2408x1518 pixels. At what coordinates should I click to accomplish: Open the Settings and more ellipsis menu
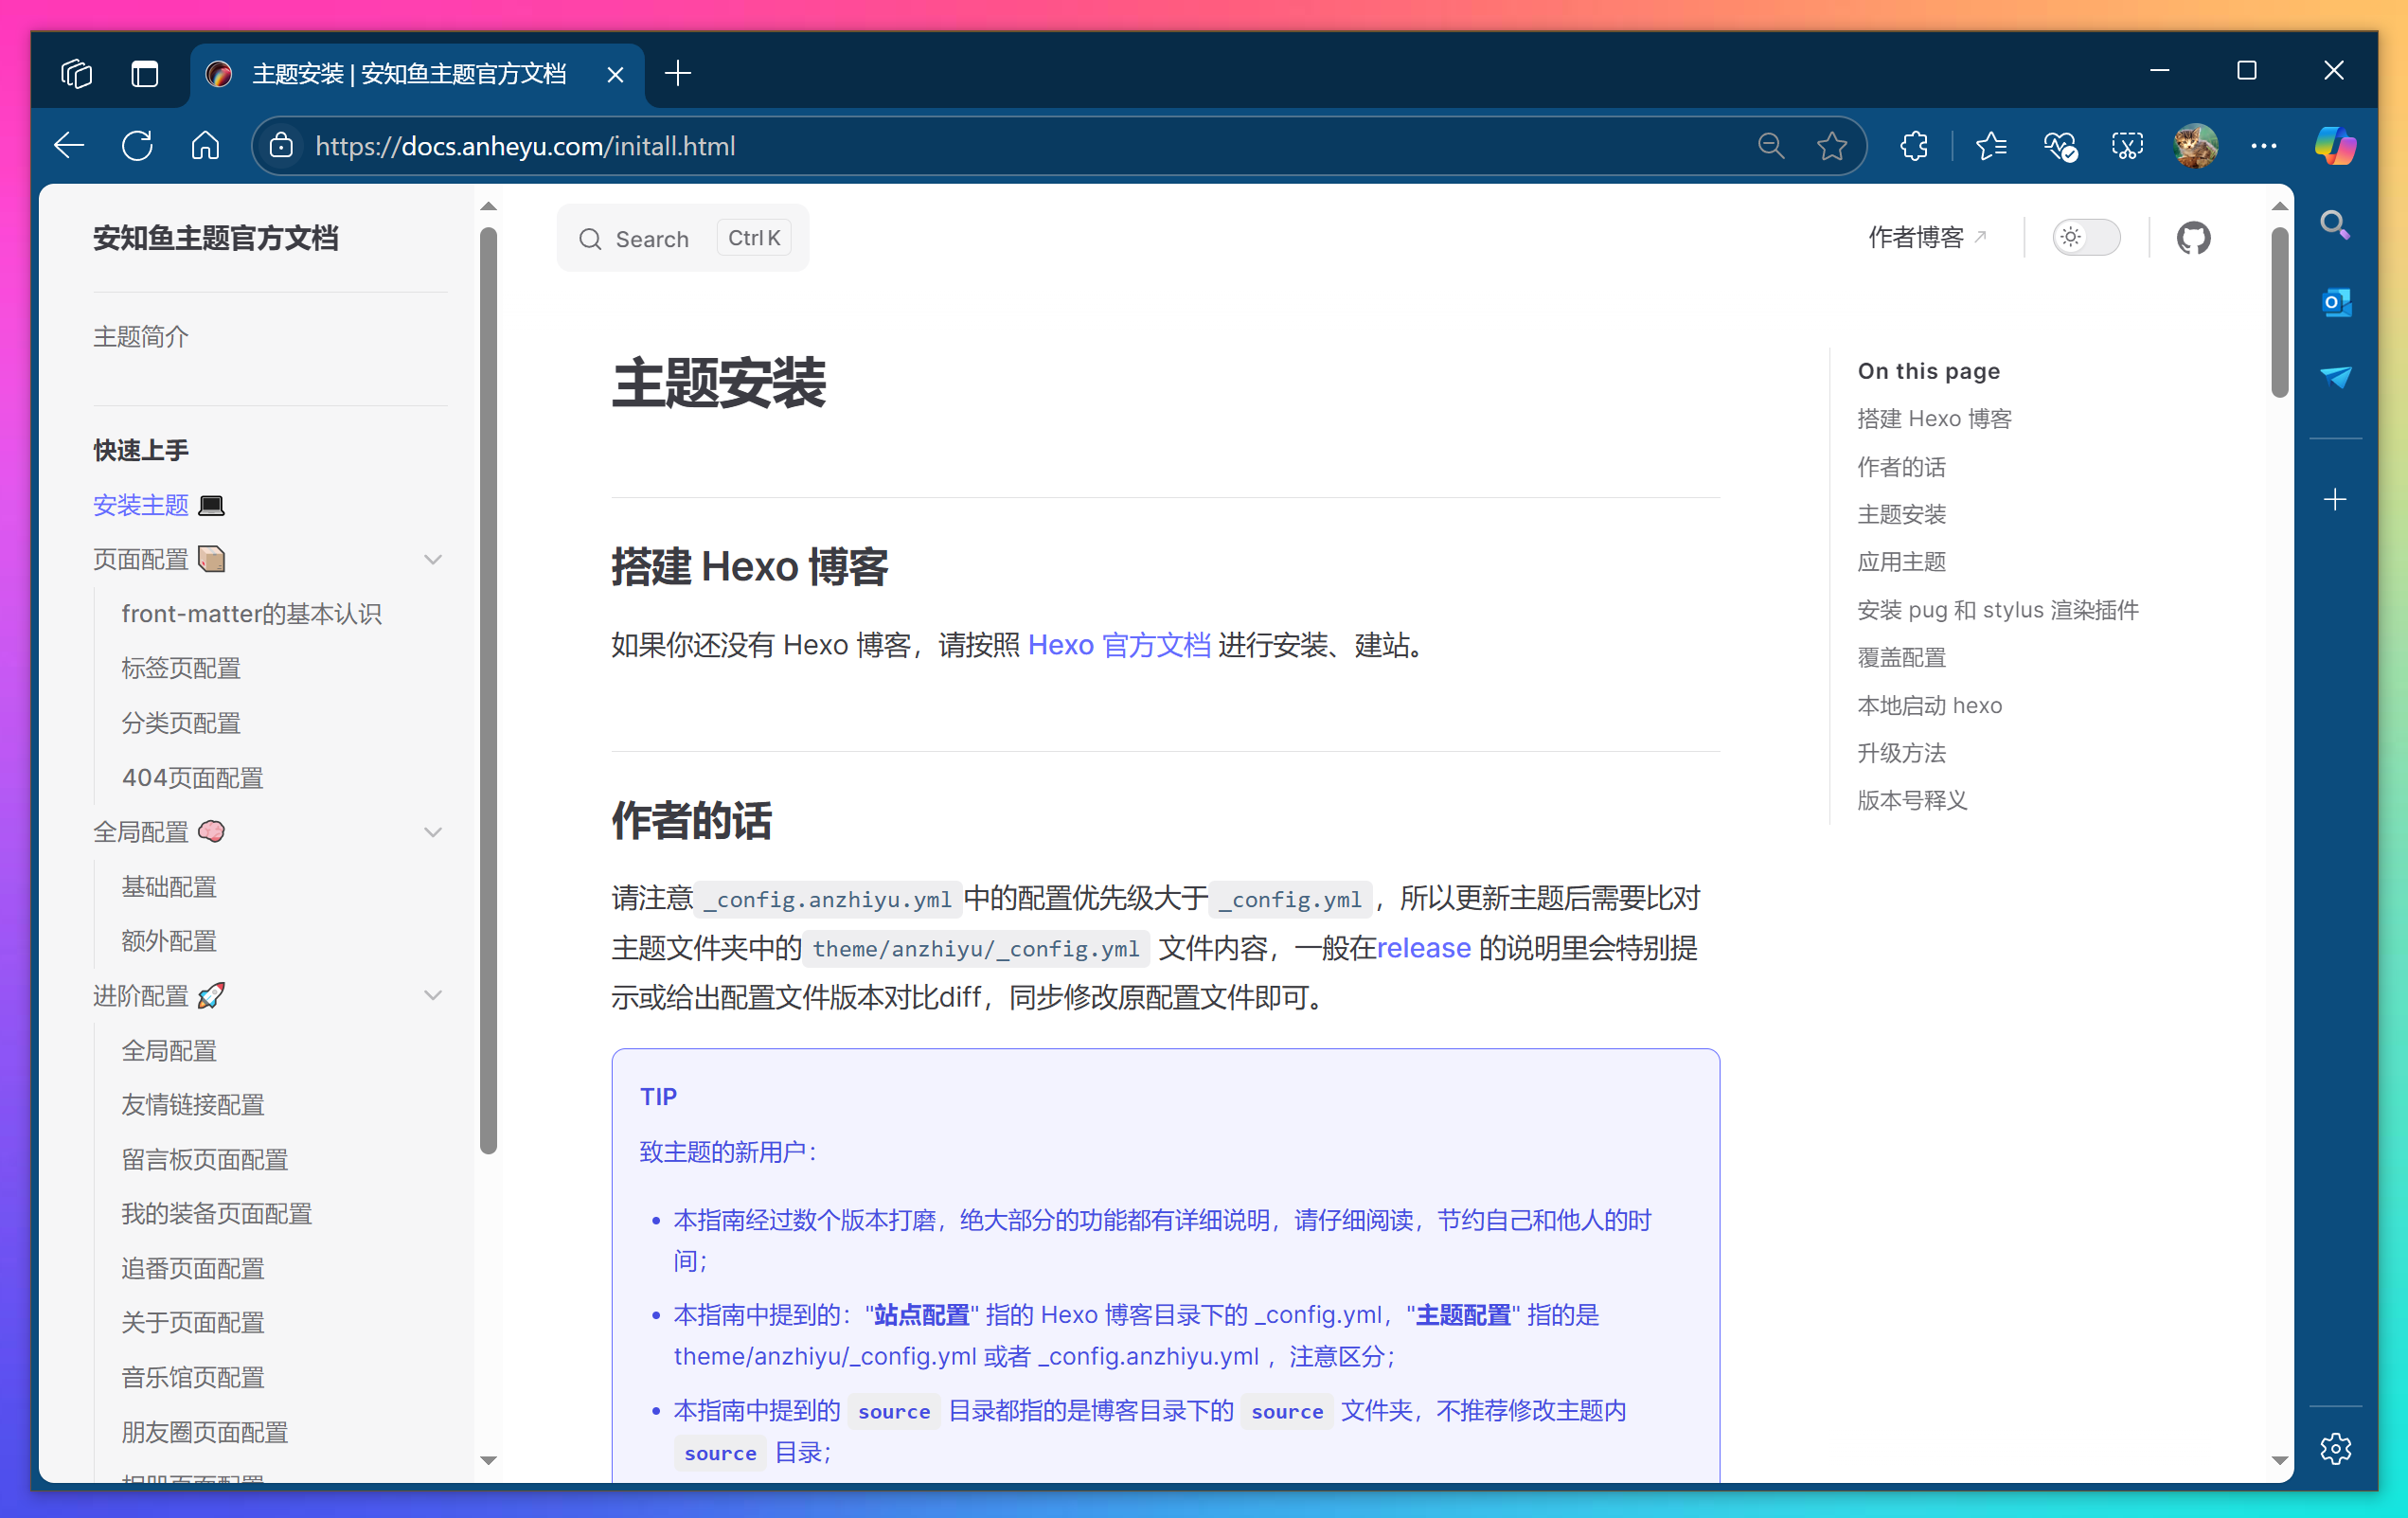click(x=2264, y=145)
